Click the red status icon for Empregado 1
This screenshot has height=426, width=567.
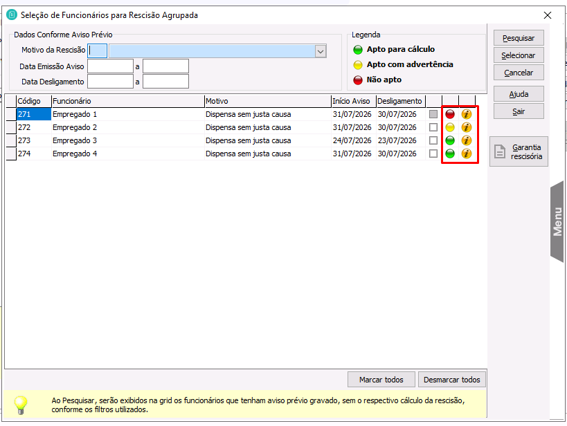click(x=450, y=114)
